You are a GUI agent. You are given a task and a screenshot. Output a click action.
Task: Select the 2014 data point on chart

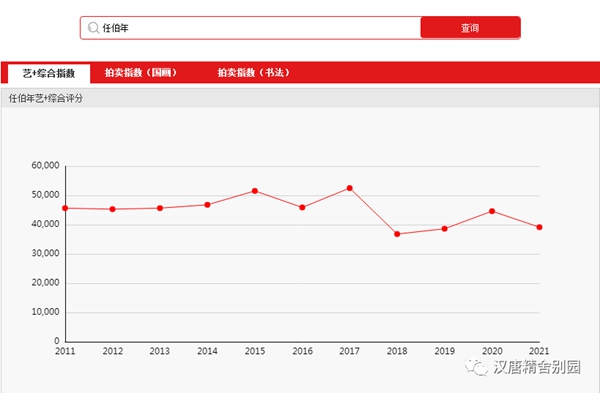[207, 205]
